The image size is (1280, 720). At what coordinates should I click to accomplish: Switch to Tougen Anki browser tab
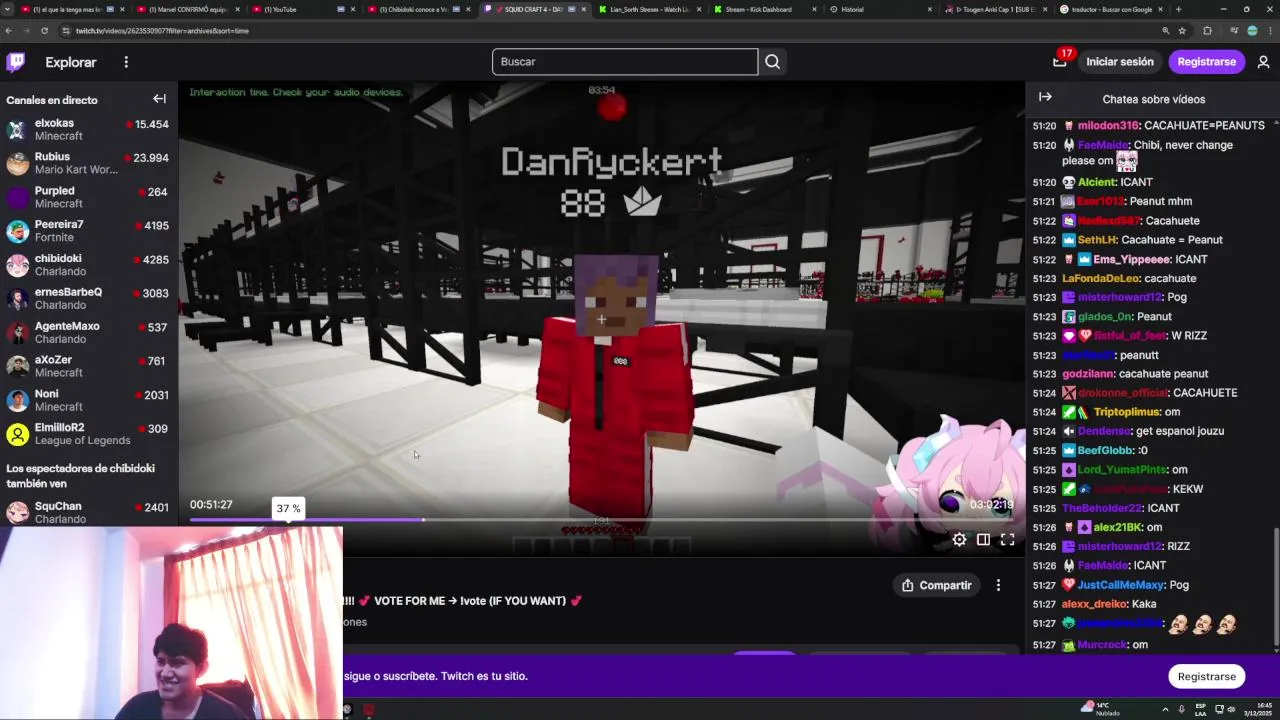pyautogui.click(x=995, y=9)
